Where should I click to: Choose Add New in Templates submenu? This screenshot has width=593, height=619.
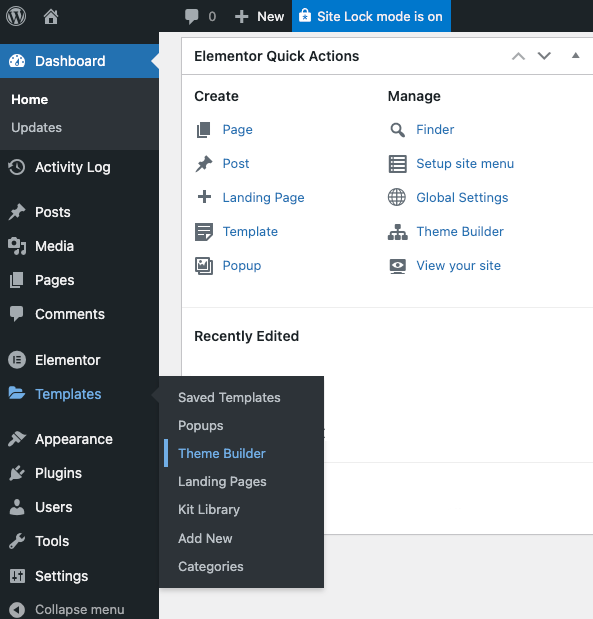tap(205, 538)
